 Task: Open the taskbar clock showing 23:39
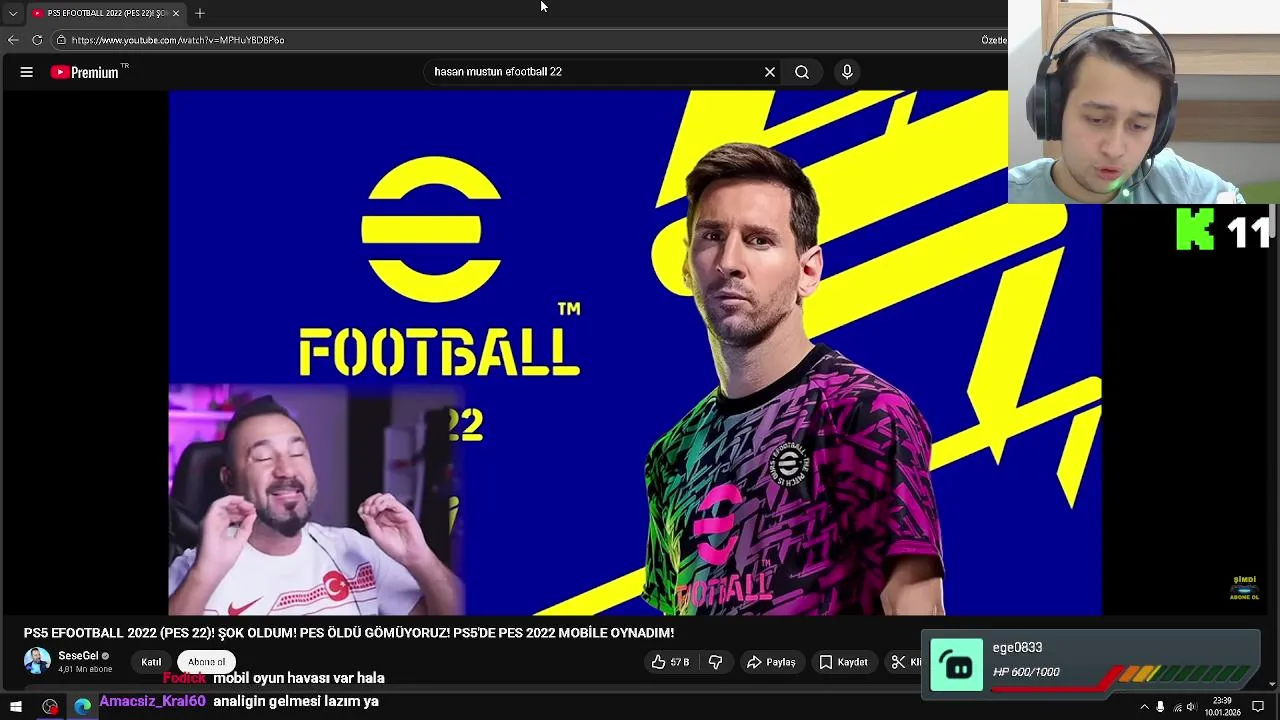click(1222, 707)
